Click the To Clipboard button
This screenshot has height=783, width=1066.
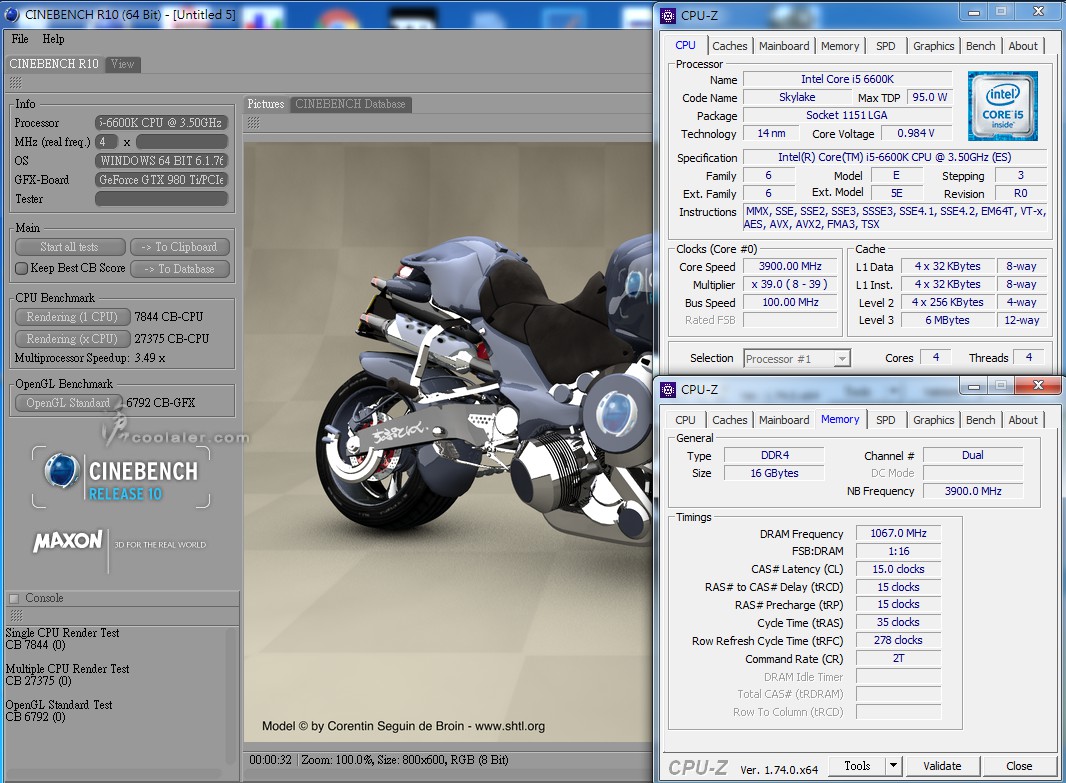(x=179, y=247)
